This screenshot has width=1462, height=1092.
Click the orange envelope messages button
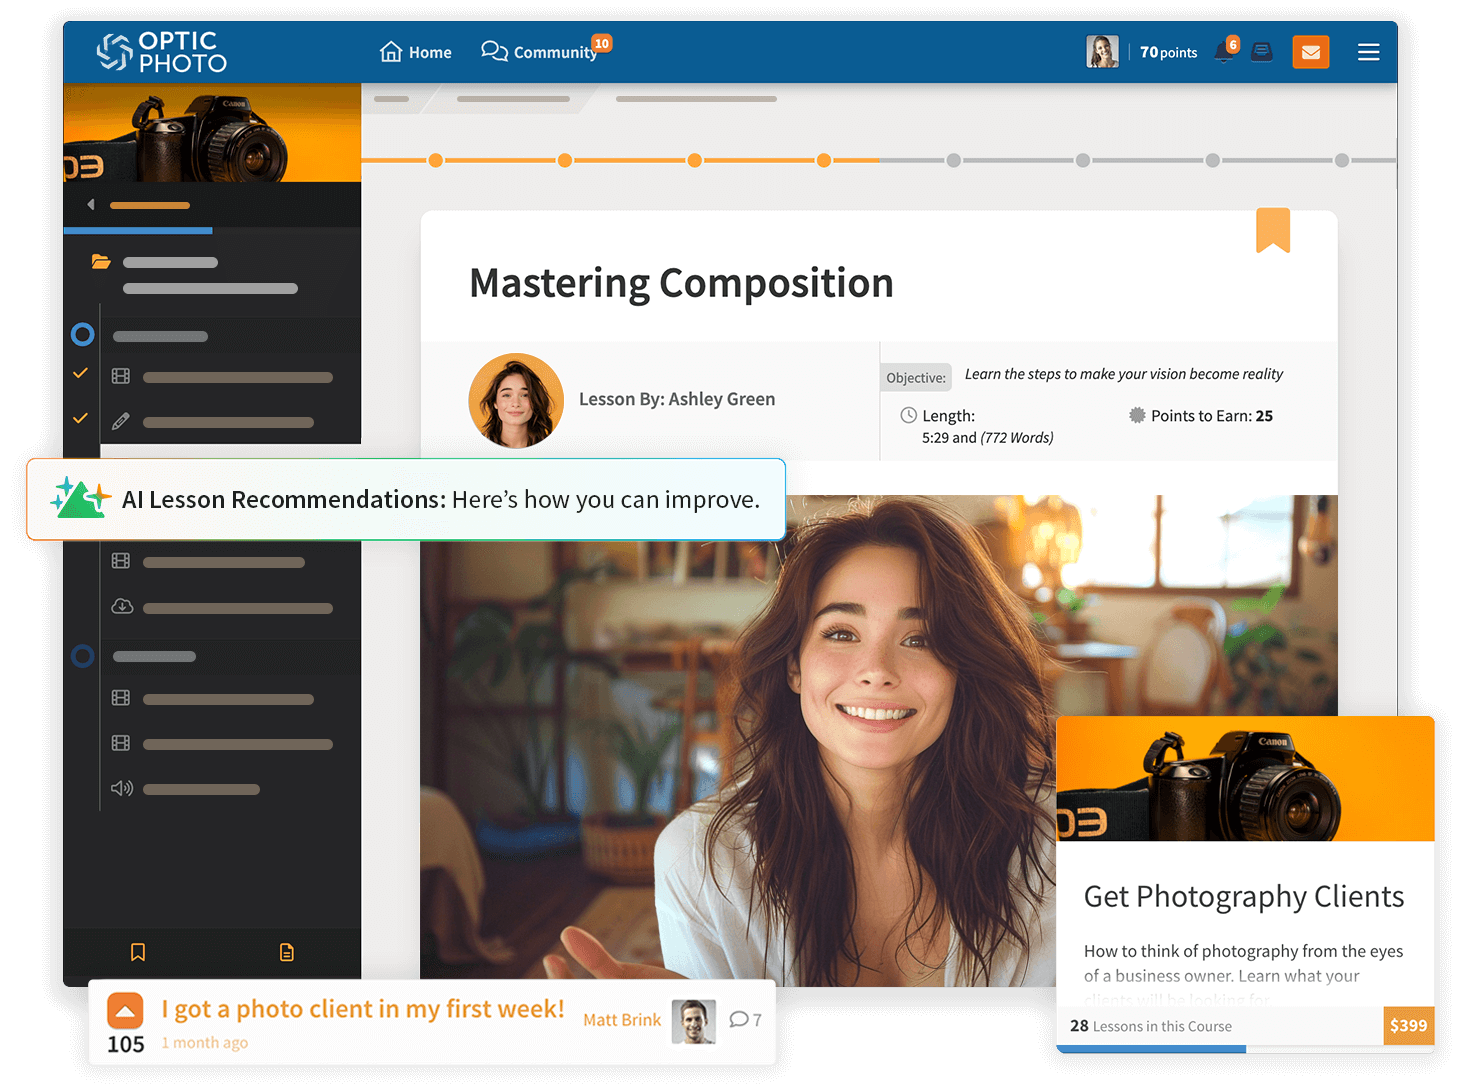click(x=1311, y=52)
